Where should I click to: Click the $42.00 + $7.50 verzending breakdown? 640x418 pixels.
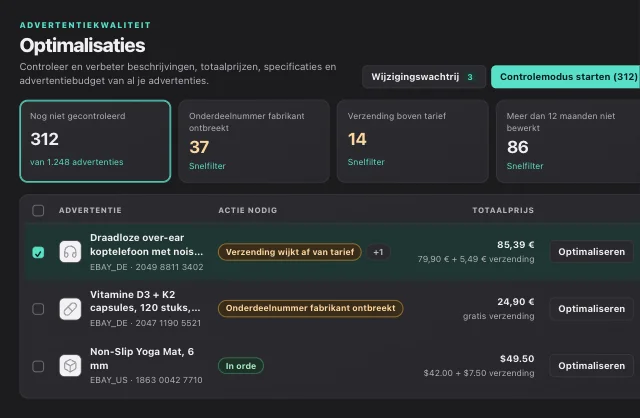479,373
